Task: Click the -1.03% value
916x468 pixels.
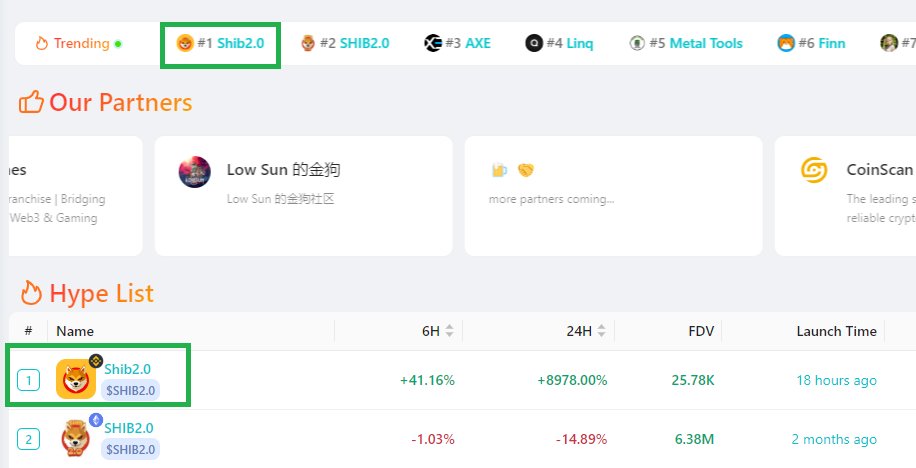Action: click(433, 439)
